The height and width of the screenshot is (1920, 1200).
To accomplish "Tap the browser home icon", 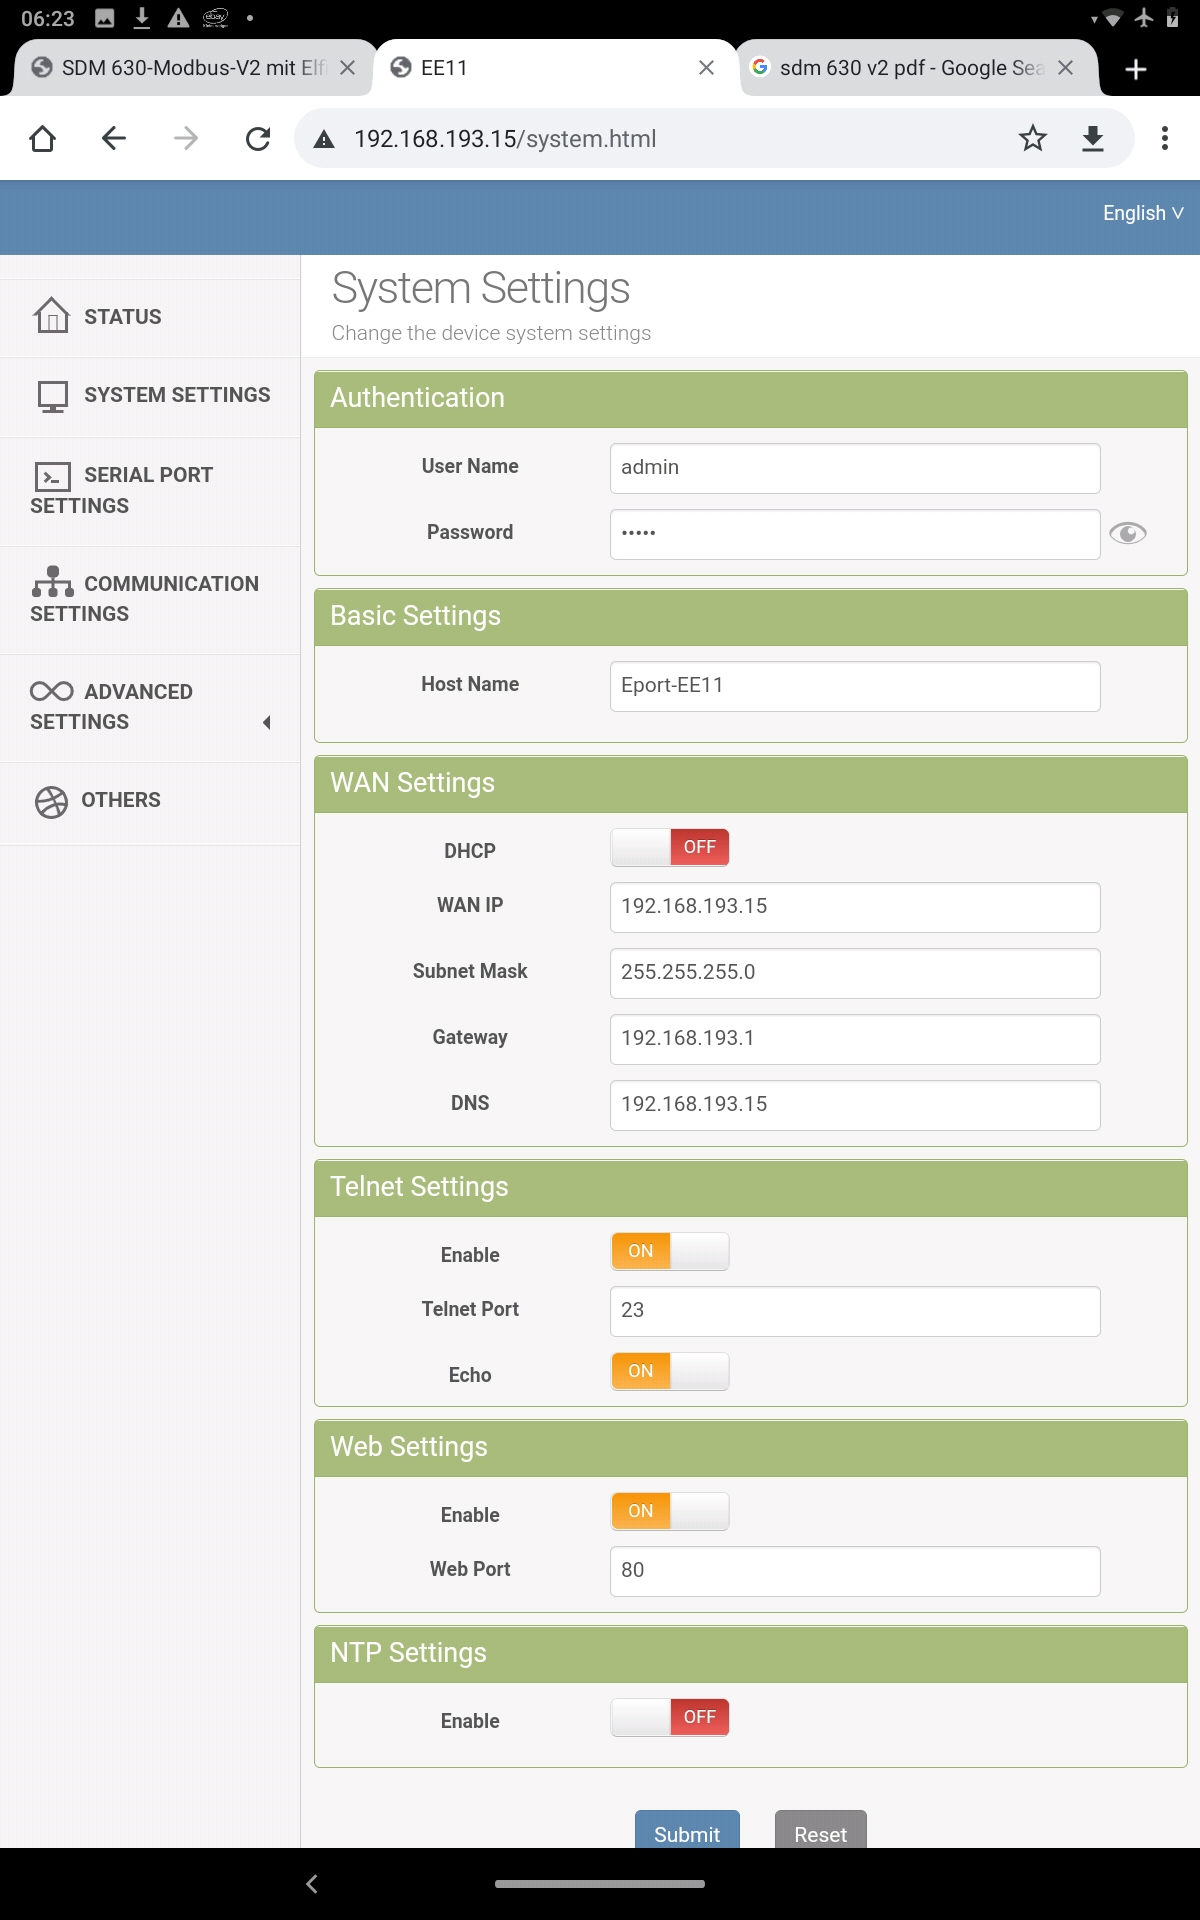I will (42, 138).
